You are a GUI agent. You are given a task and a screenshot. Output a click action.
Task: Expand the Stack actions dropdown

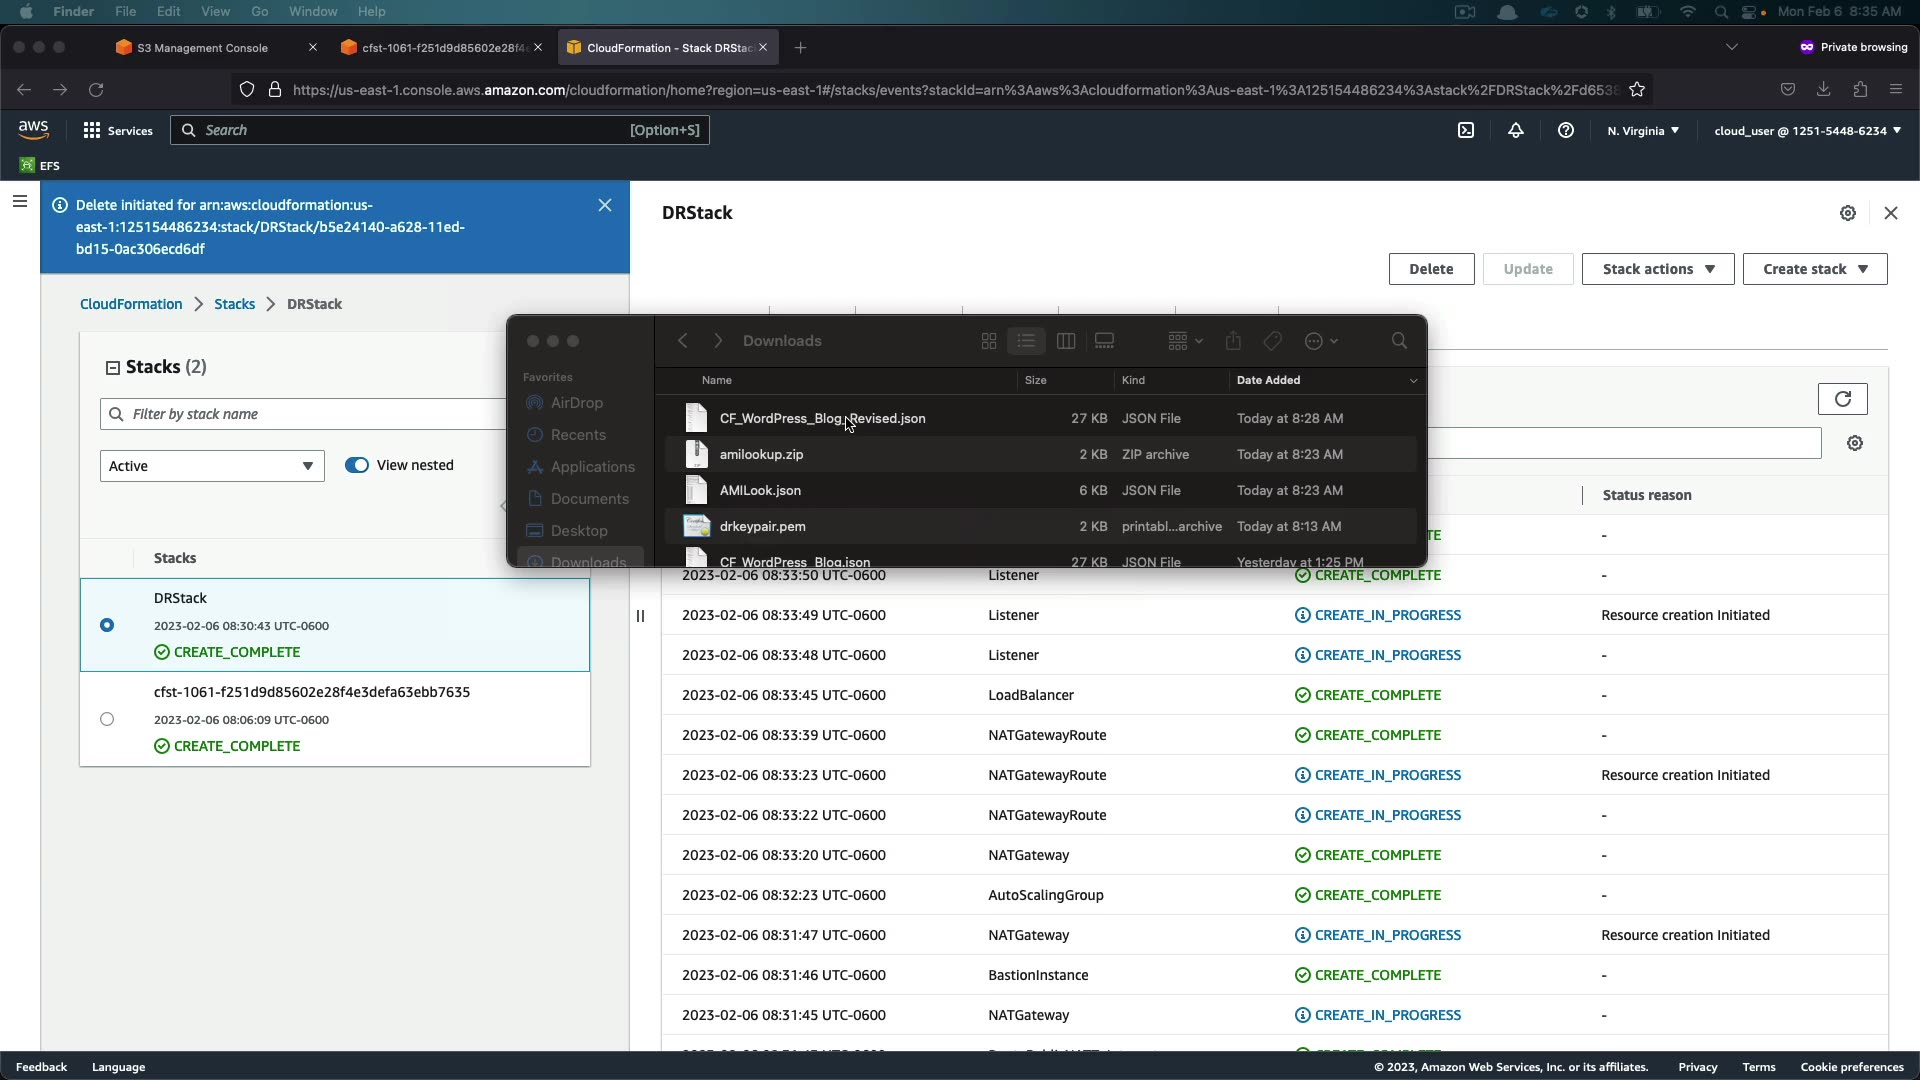click(x=1657, y=269)
